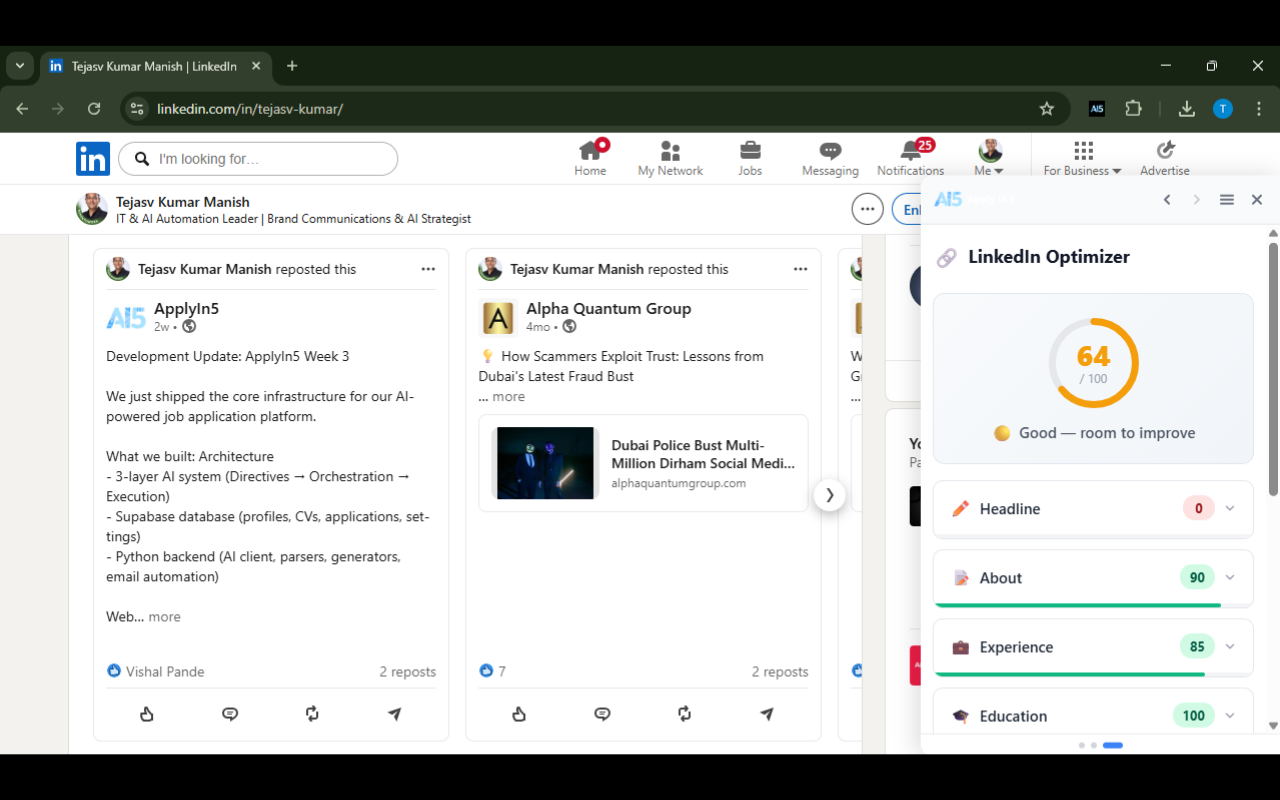Expand the Headline score section
Screen dimensions: 1280x800
(1229, 508)
